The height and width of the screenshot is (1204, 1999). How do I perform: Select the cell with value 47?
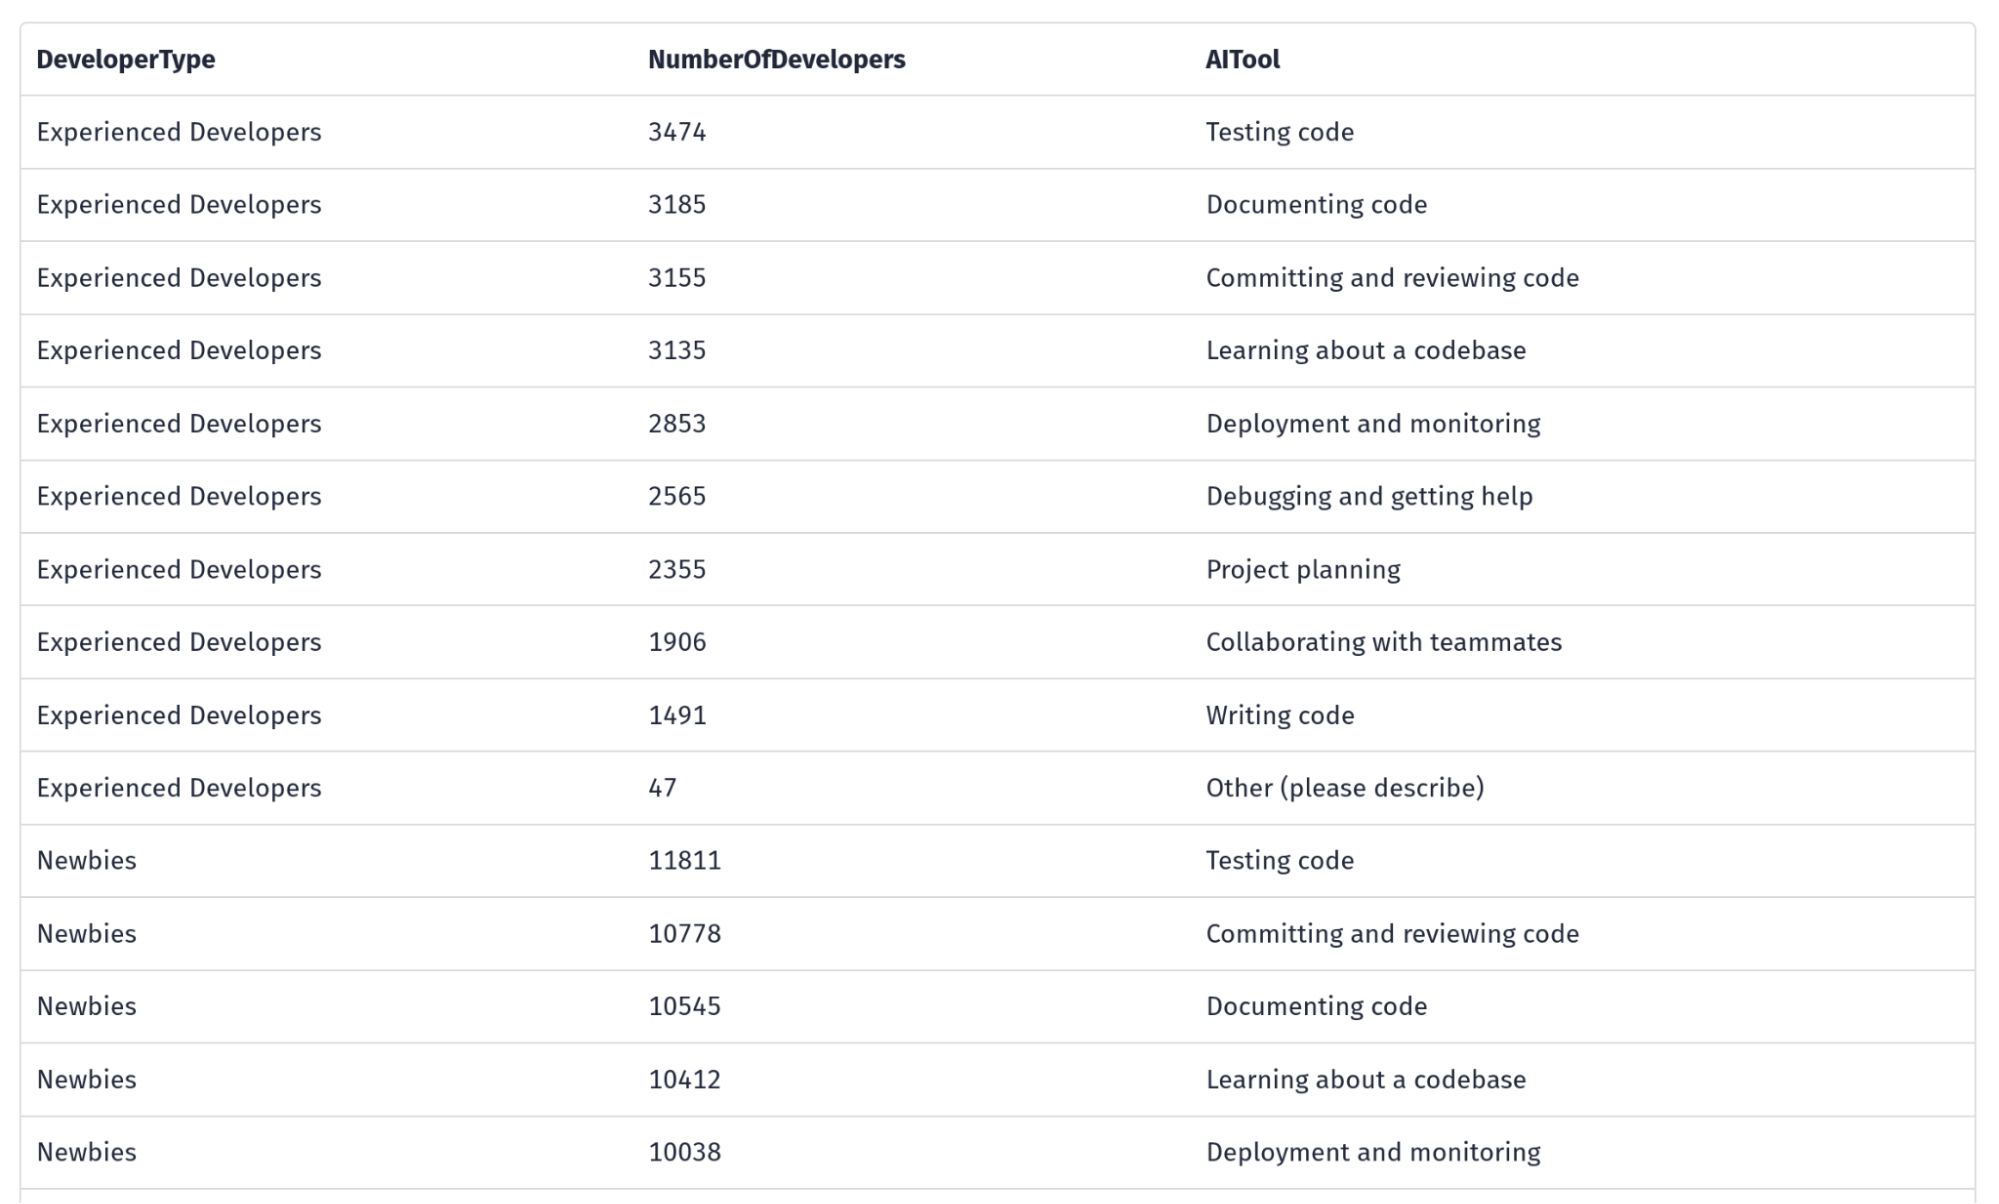[662, 788]
